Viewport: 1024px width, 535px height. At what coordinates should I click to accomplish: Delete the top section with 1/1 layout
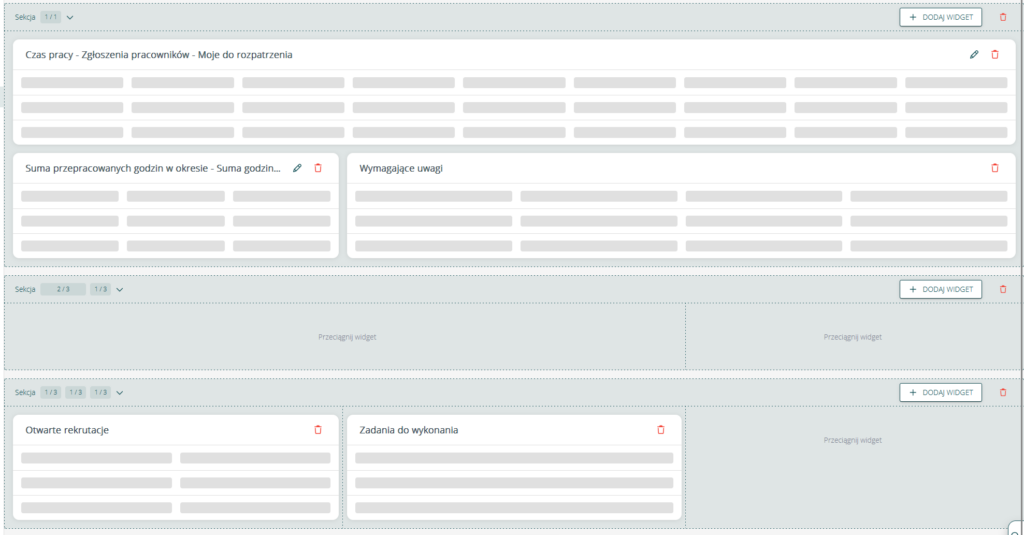pos(1003,17)
